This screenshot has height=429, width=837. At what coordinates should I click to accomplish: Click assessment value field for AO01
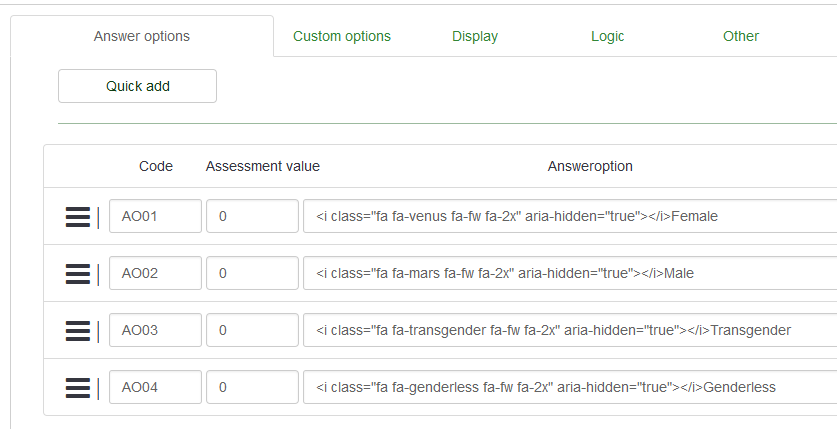[x=252, y=216]
